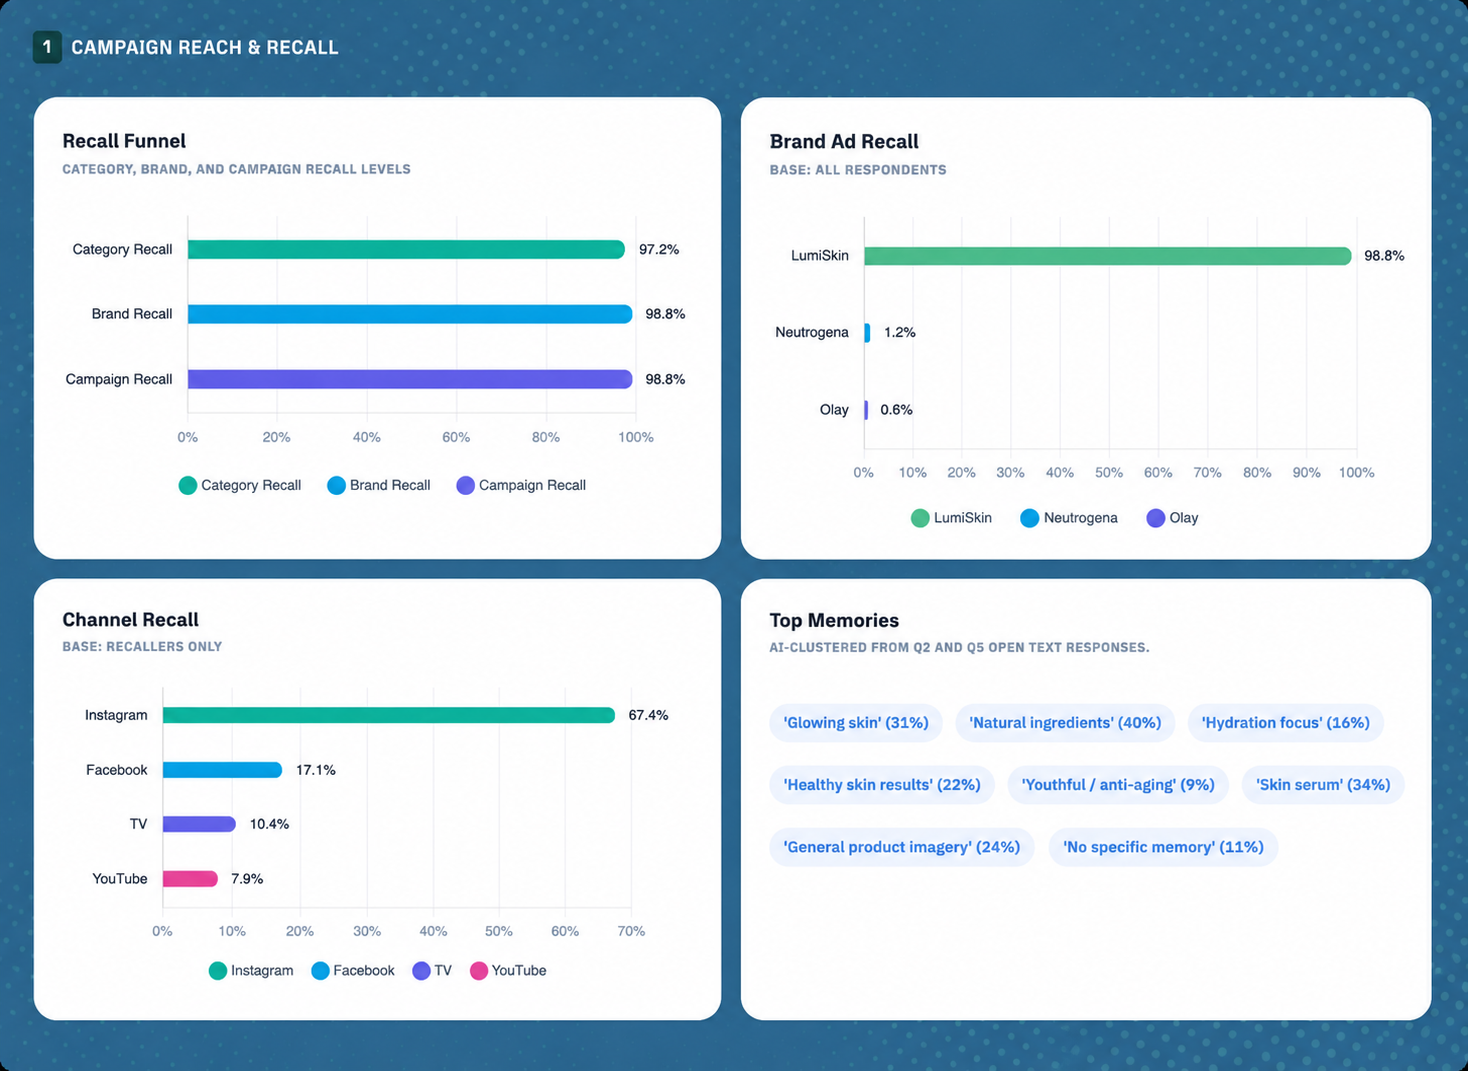Click the 17.1% Facebook value label
The height and width of the screenshot is (1071, 1468).
tap(316, 770)
